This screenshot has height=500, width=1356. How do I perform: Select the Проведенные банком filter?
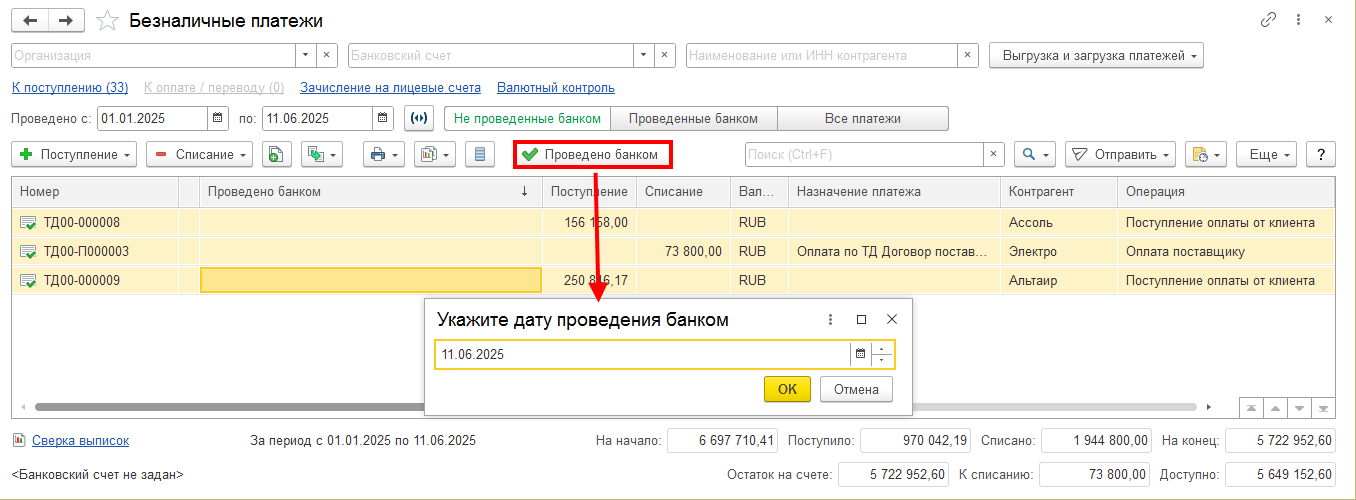point(693,118)
